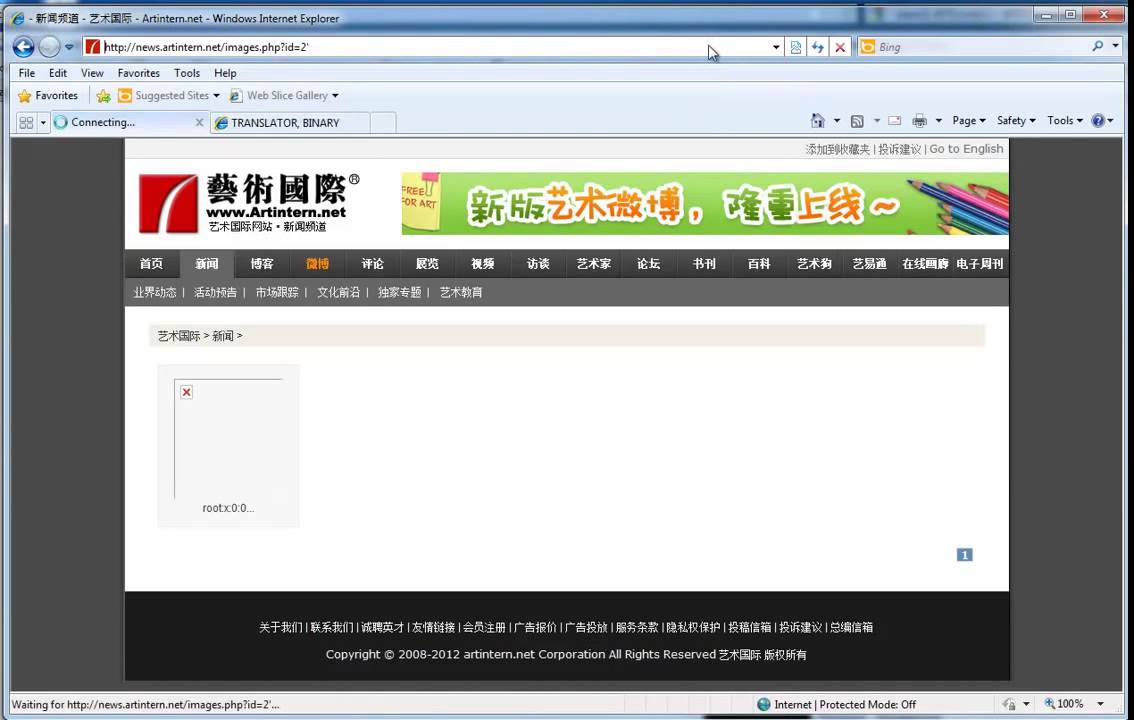Open the Suggested Sites dropdown
This screenshot has width=1134, height=720.
169,95
